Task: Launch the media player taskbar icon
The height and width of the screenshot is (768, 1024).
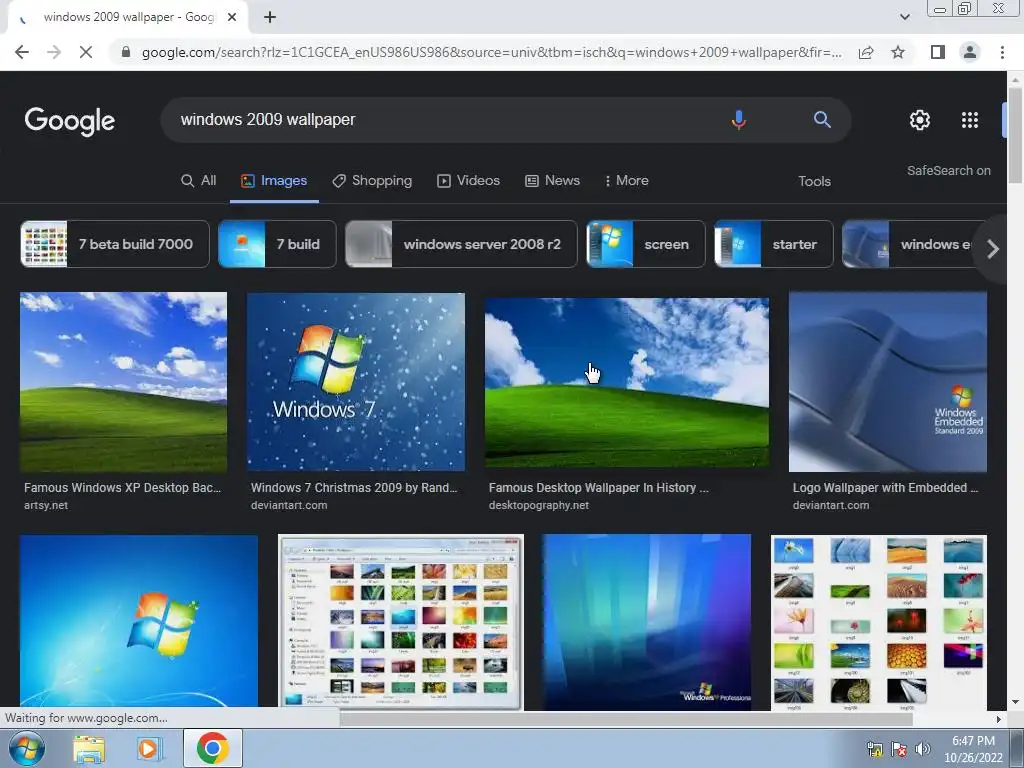Action: tap(148, 748)
